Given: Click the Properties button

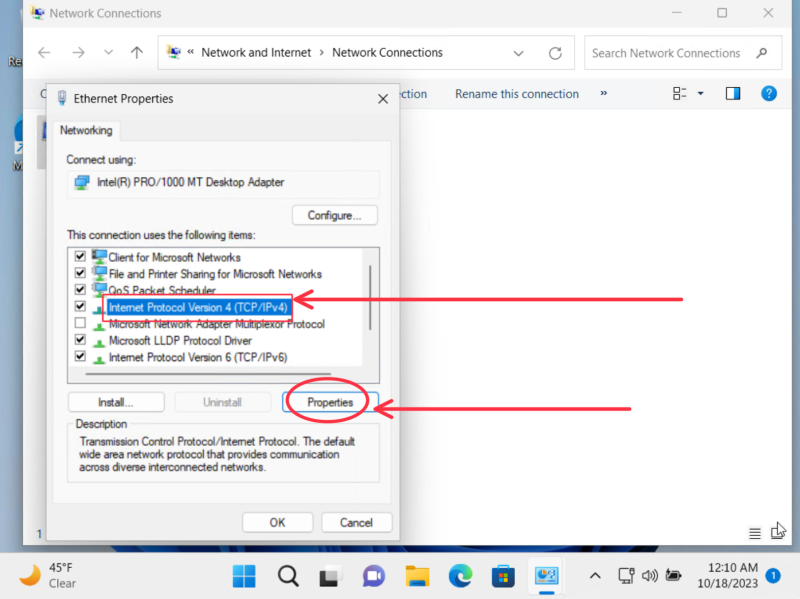Looking at the screenshot, I should [x=330, y=402].
